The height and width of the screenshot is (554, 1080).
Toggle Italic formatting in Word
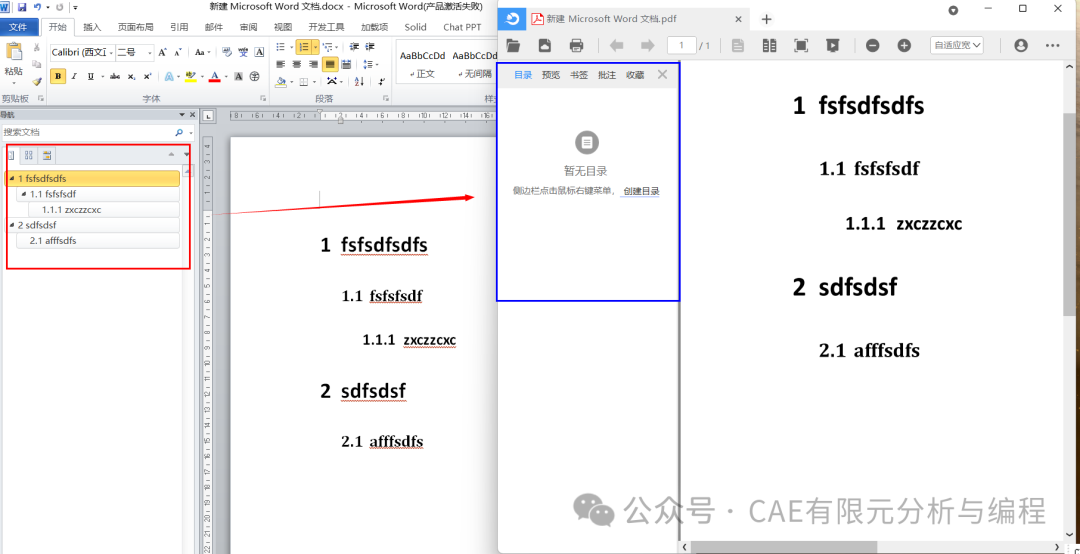[75, 76]
